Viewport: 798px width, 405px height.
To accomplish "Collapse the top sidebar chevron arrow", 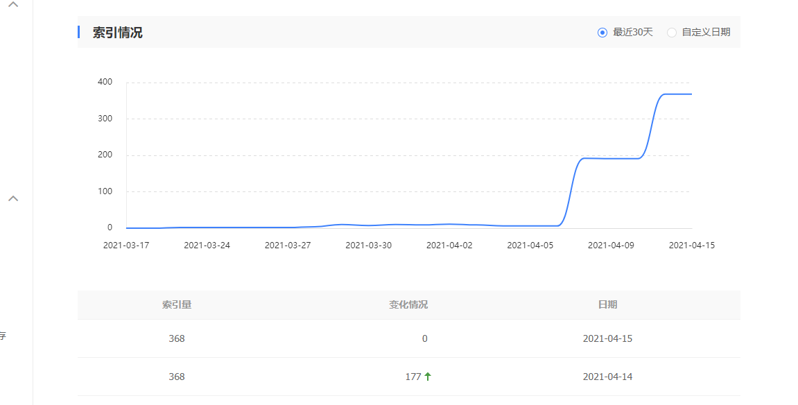I will coord(13,5).
